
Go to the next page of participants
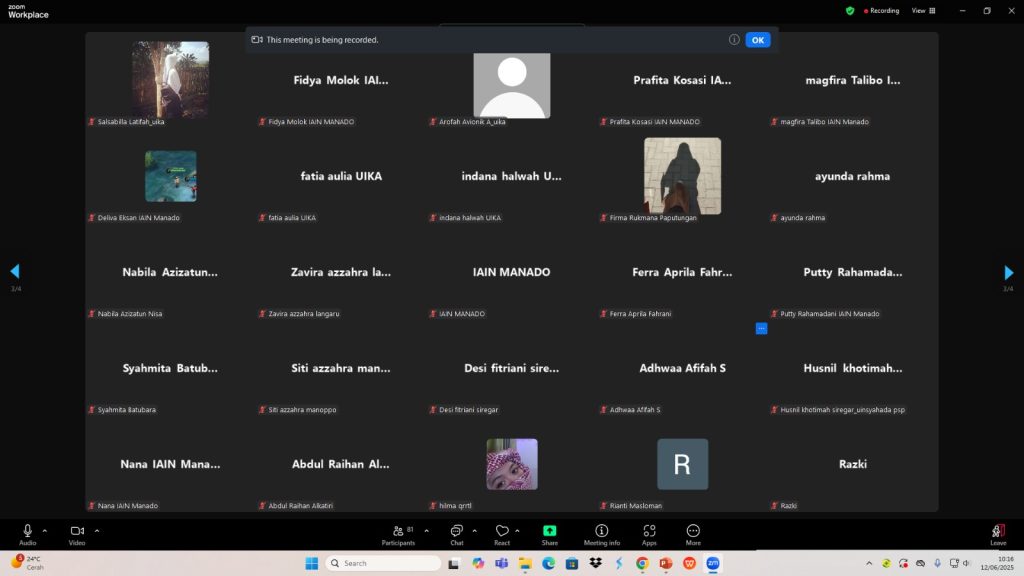pyautogui.click(x=1008, y=272)
